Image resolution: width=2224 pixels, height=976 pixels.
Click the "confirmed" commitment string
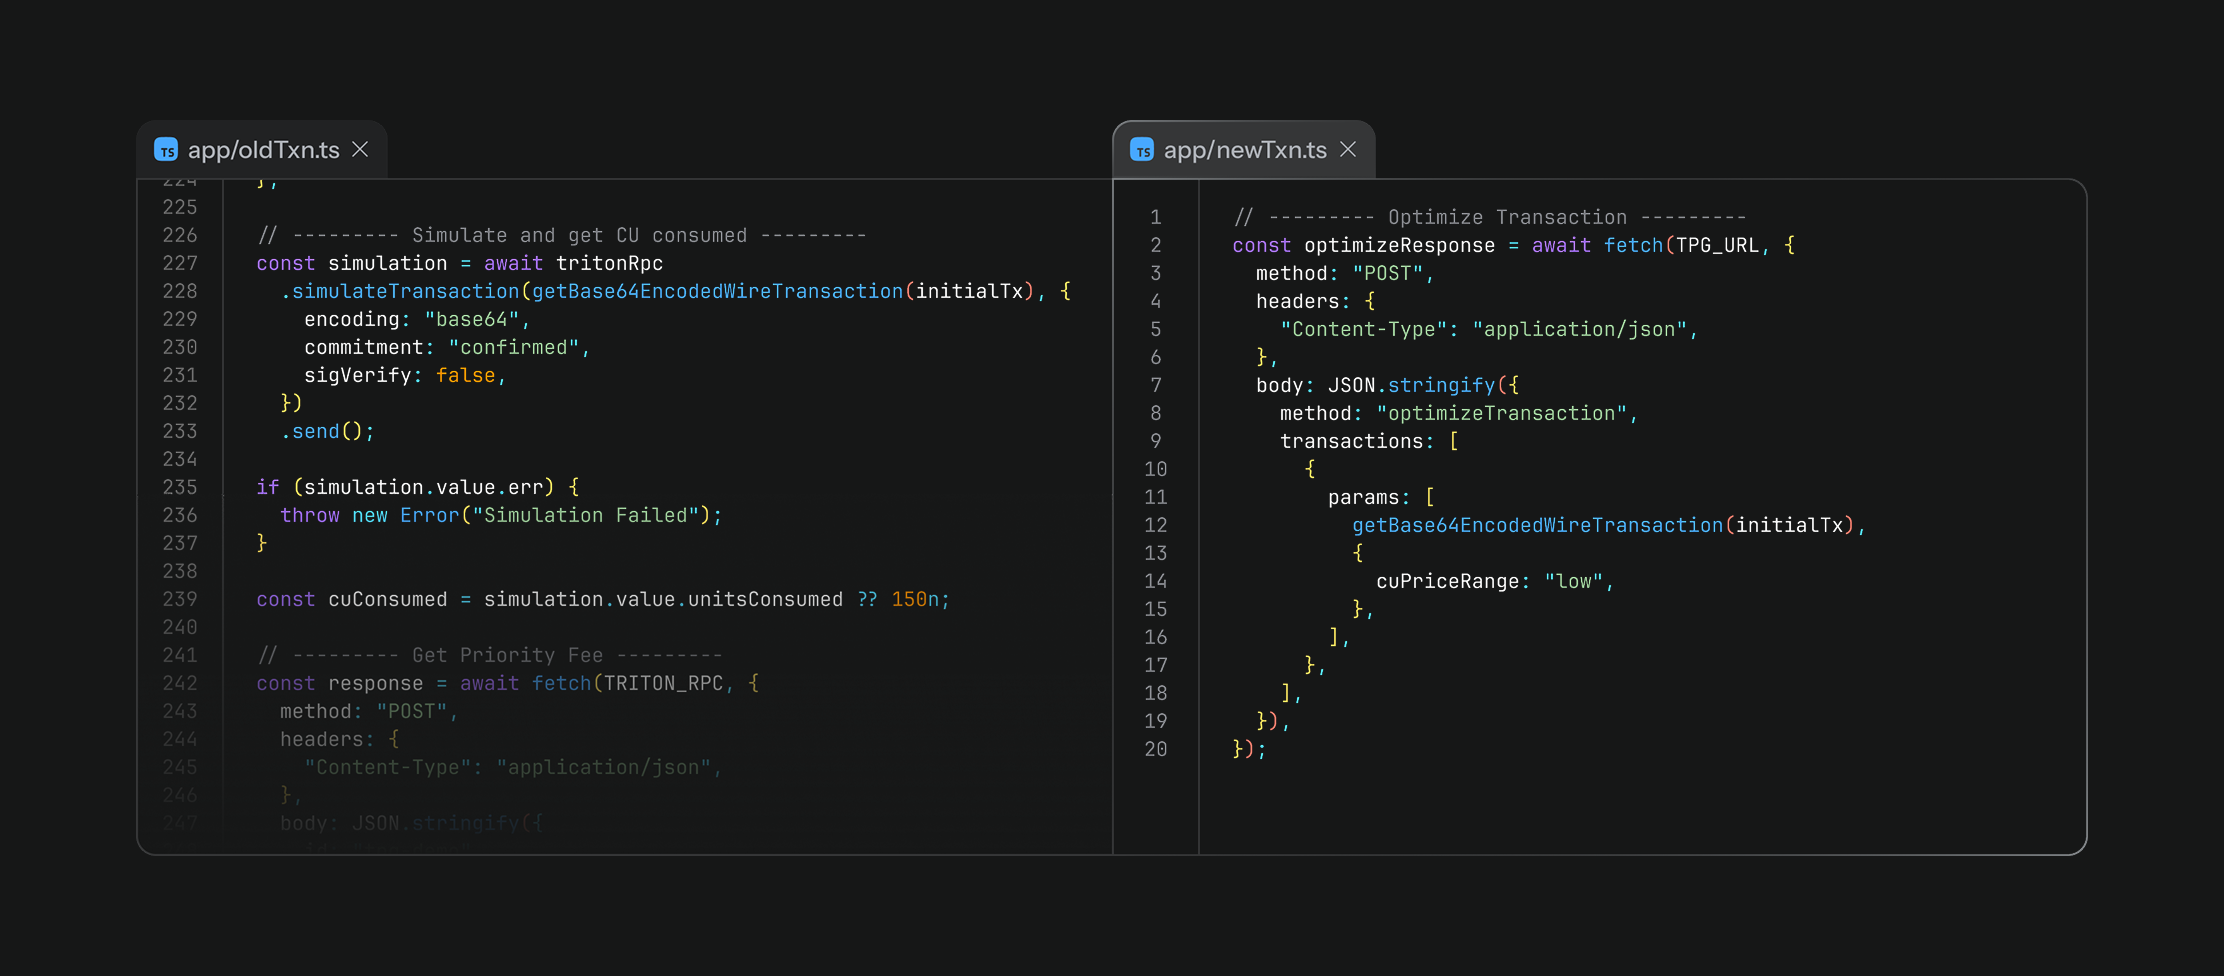pos(514,347)
